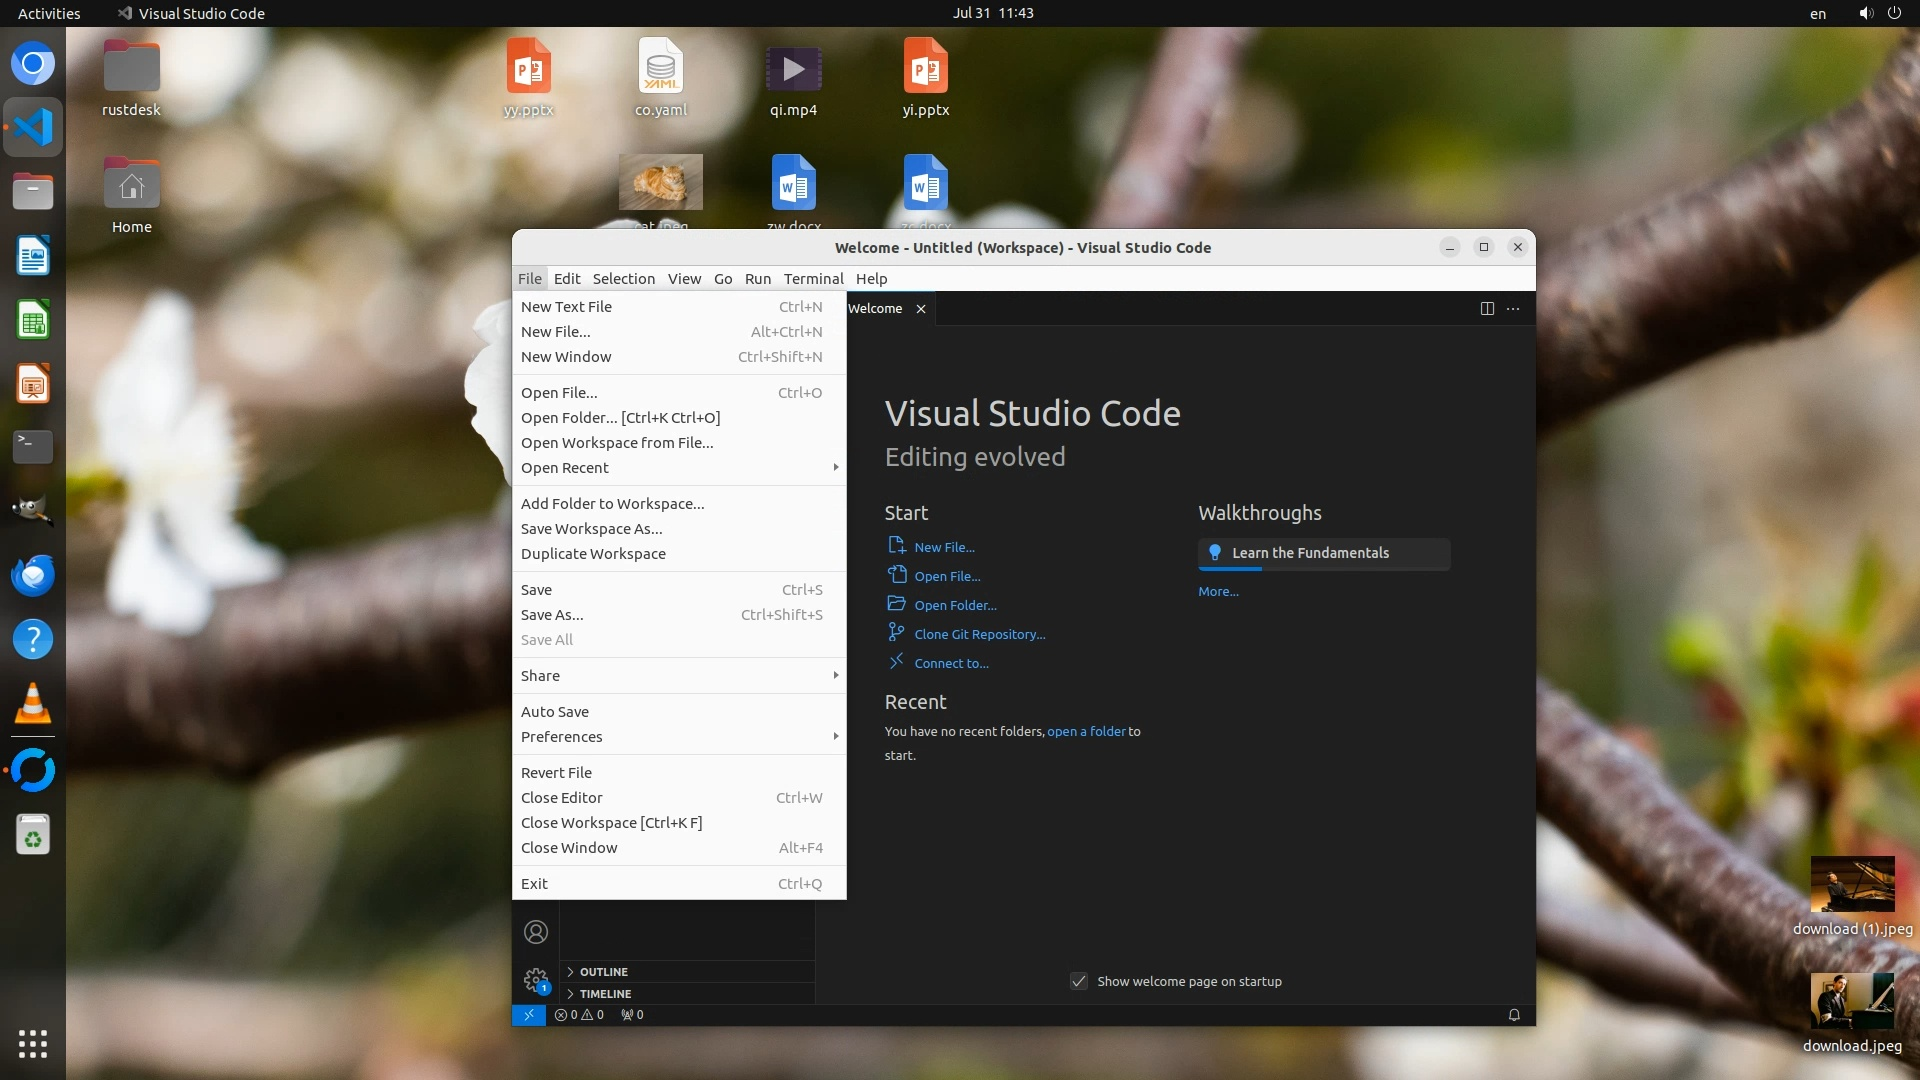Click the errors and warnings status indicator
Image resolution: width=1920 pixels, height=1080 pixels.
[x=580, y=1015]
